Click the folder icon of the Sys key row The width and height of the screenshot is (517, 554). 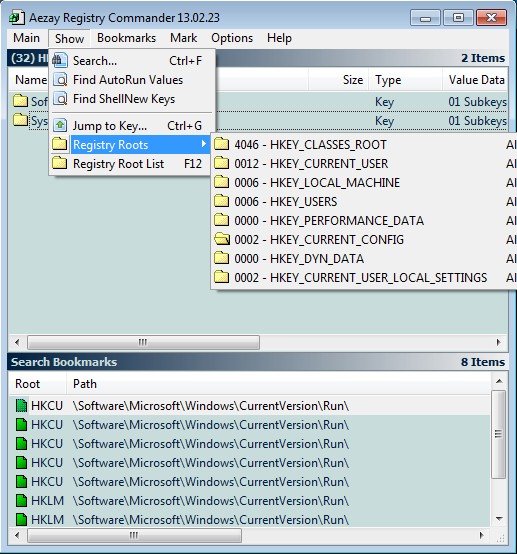click(x=20, y=120)
